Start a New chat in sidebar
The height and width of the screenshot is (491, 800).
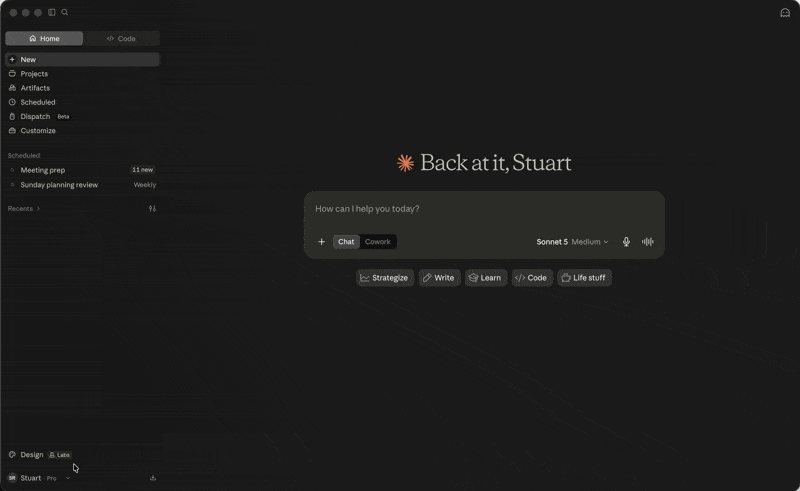click(x=82, y=59)
